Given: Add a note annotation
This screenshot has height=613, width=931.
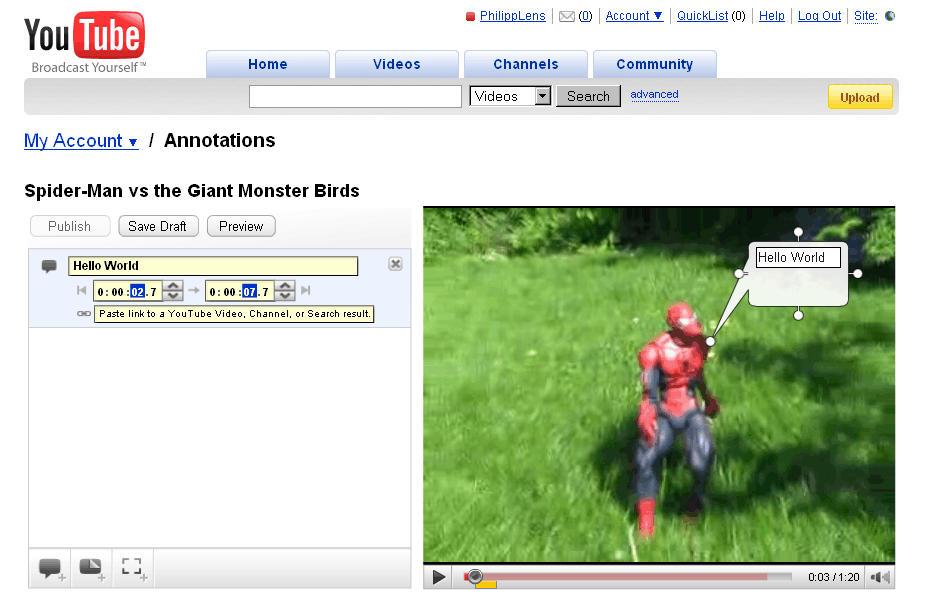Looking at the screenshot, I should point(91,568).
